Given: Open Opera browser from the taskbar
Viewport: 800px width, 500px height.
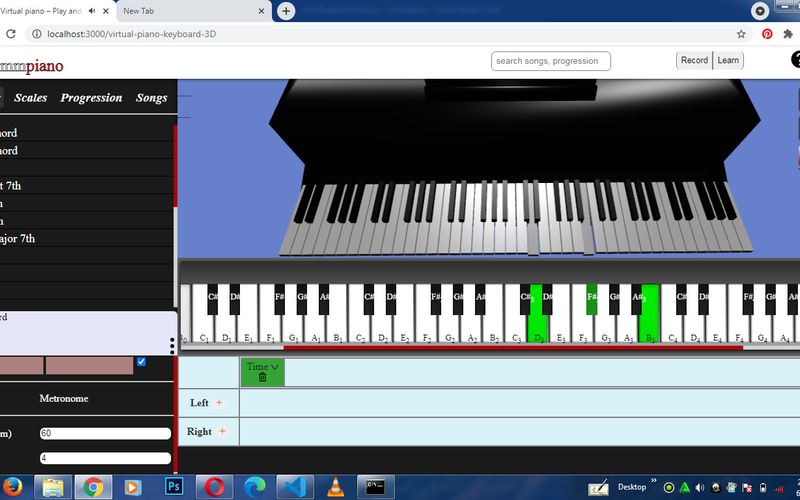Looking at the screenshot, I should [214, 487].
